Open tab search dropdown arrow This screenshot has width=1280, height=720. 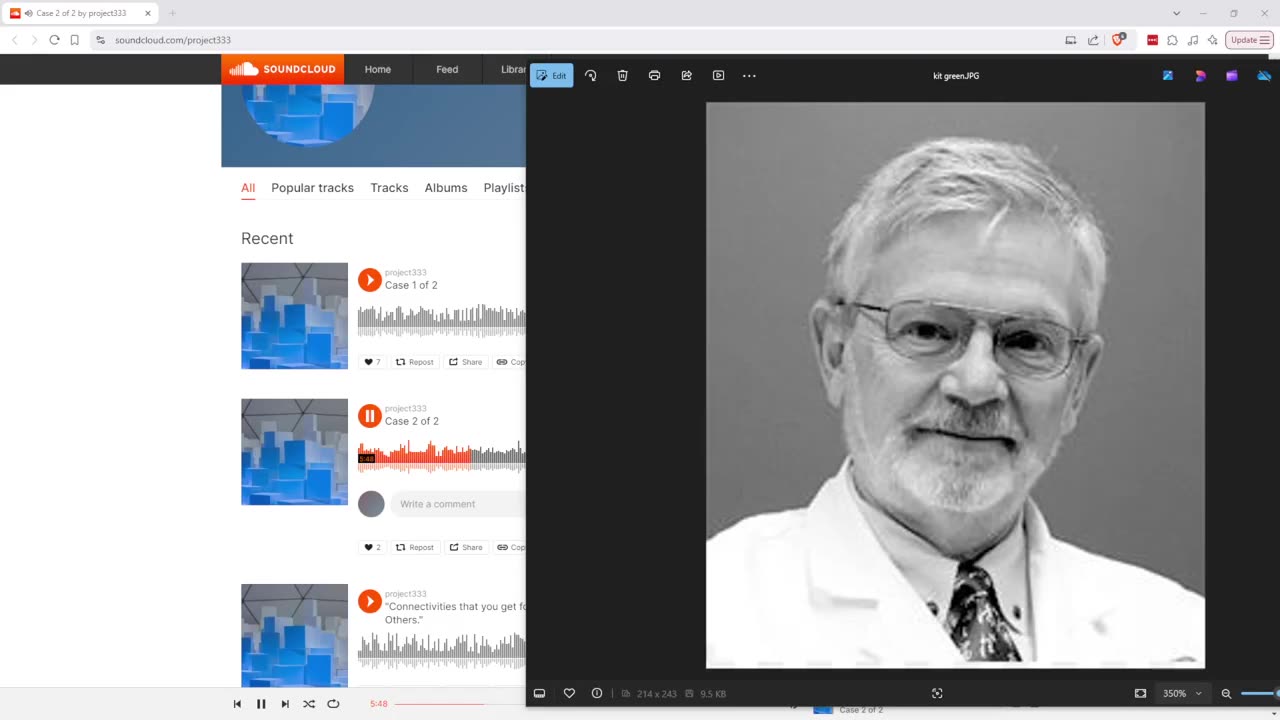click(1176, 13)
